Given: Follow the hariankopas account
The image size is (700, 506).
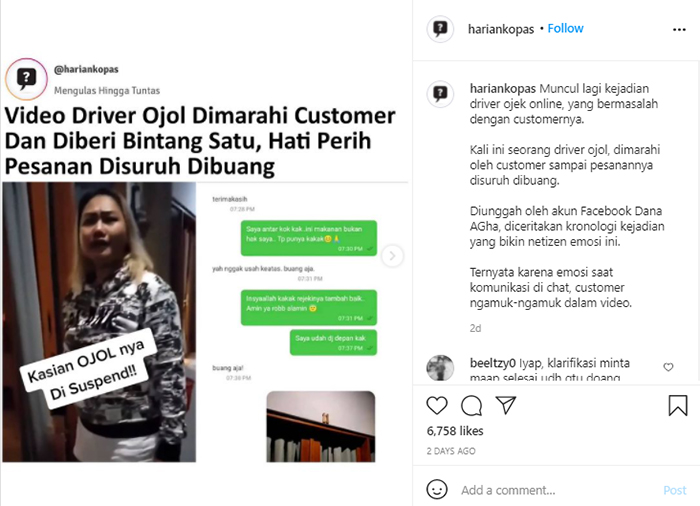Looking at the screenshot, I should [x=565, y=28].
